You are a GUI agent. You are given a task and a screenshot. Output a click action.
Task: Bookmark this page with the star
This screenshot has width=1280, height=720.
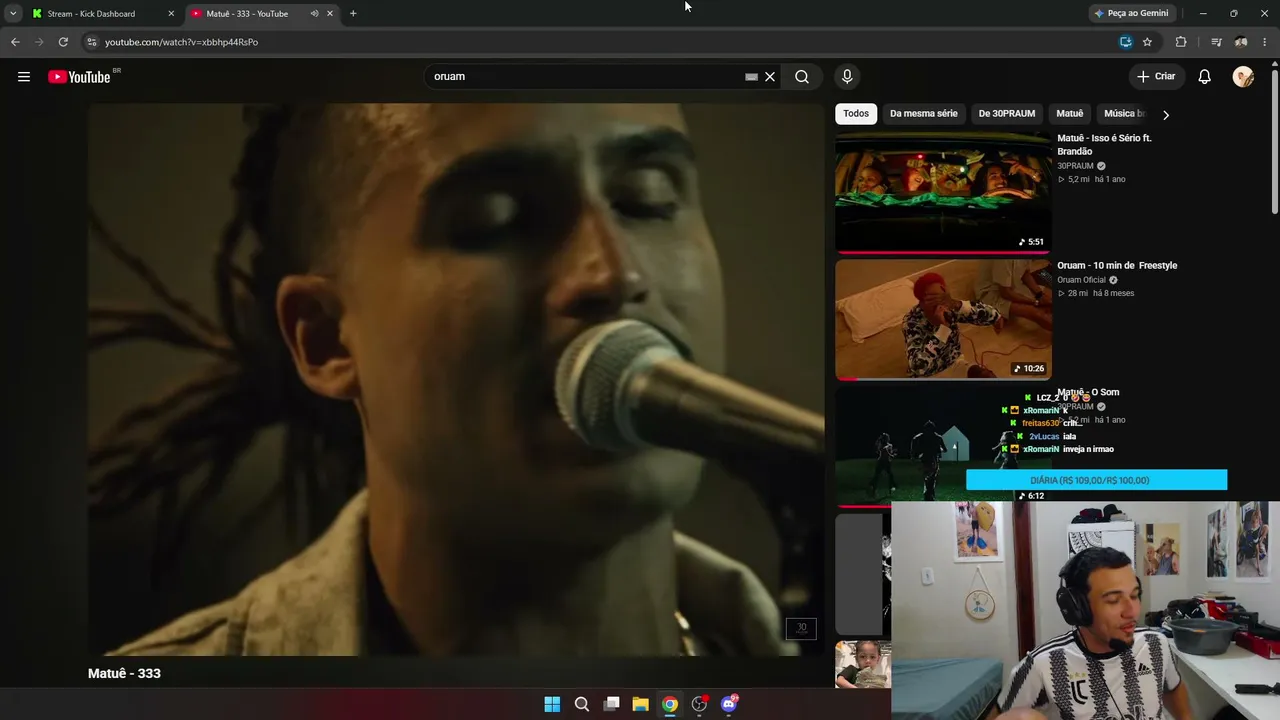[1147, 42]
